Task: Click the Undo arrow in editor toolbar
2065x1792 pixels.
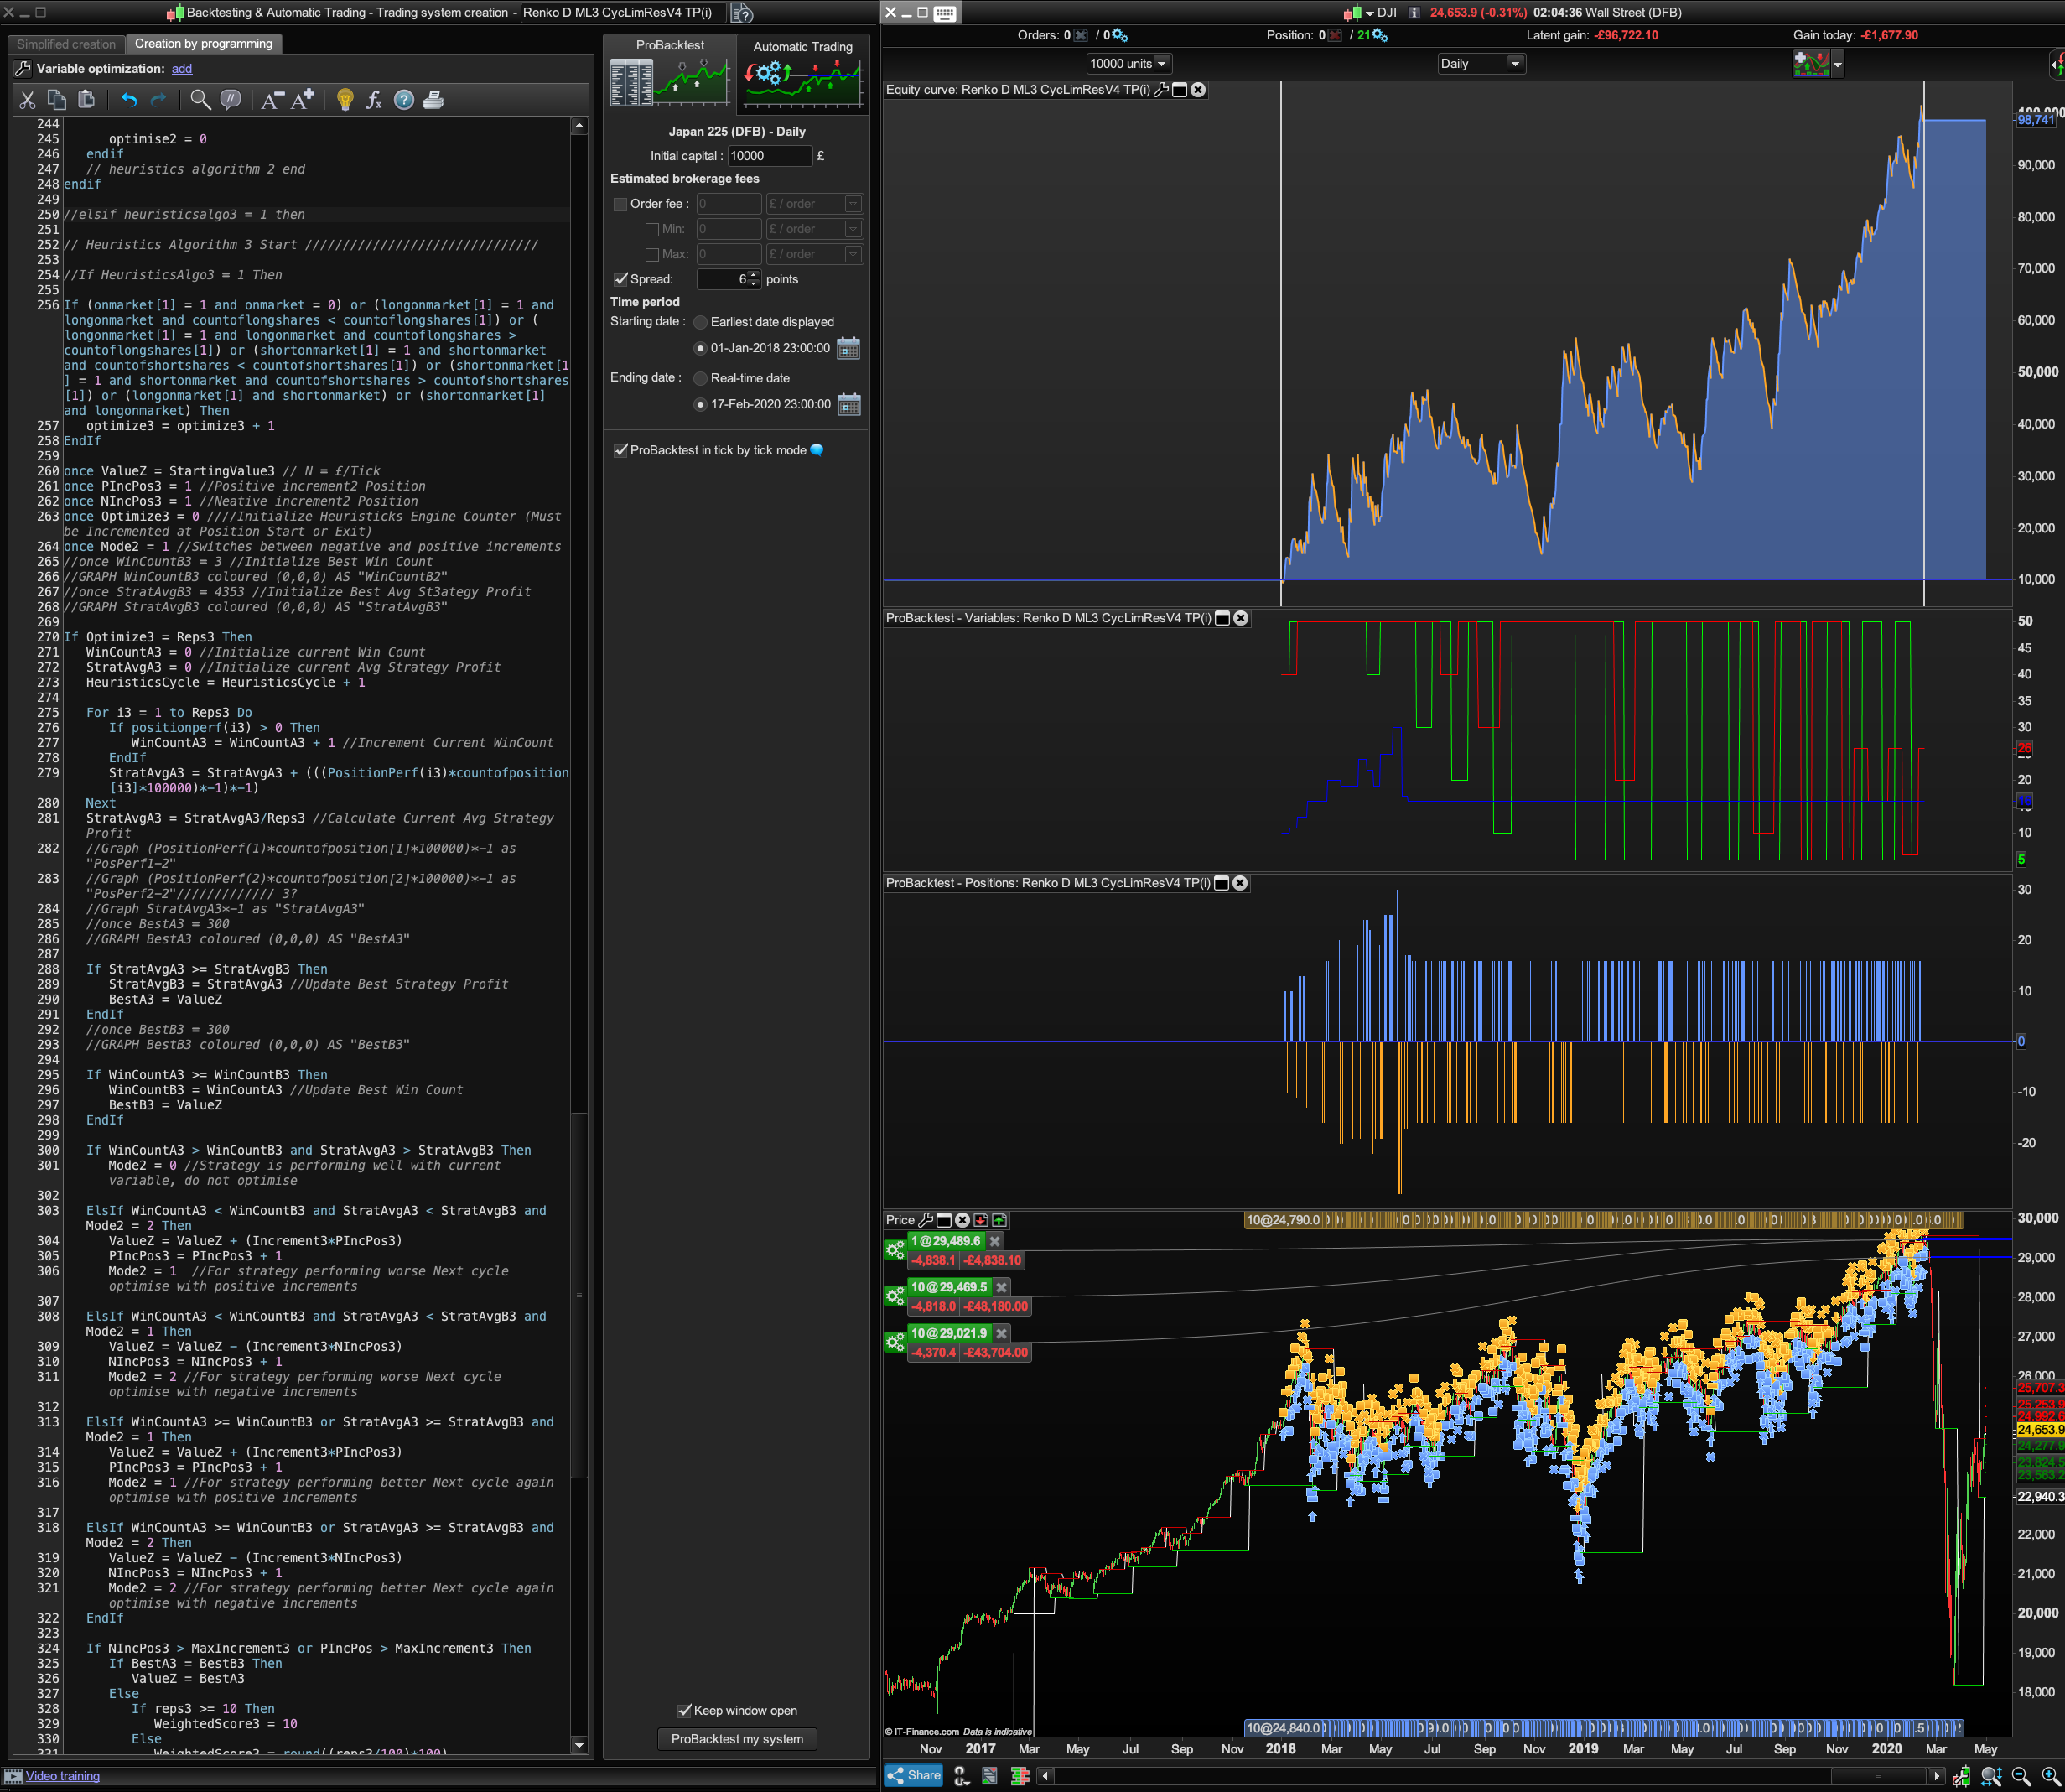Action: (129, 100)
